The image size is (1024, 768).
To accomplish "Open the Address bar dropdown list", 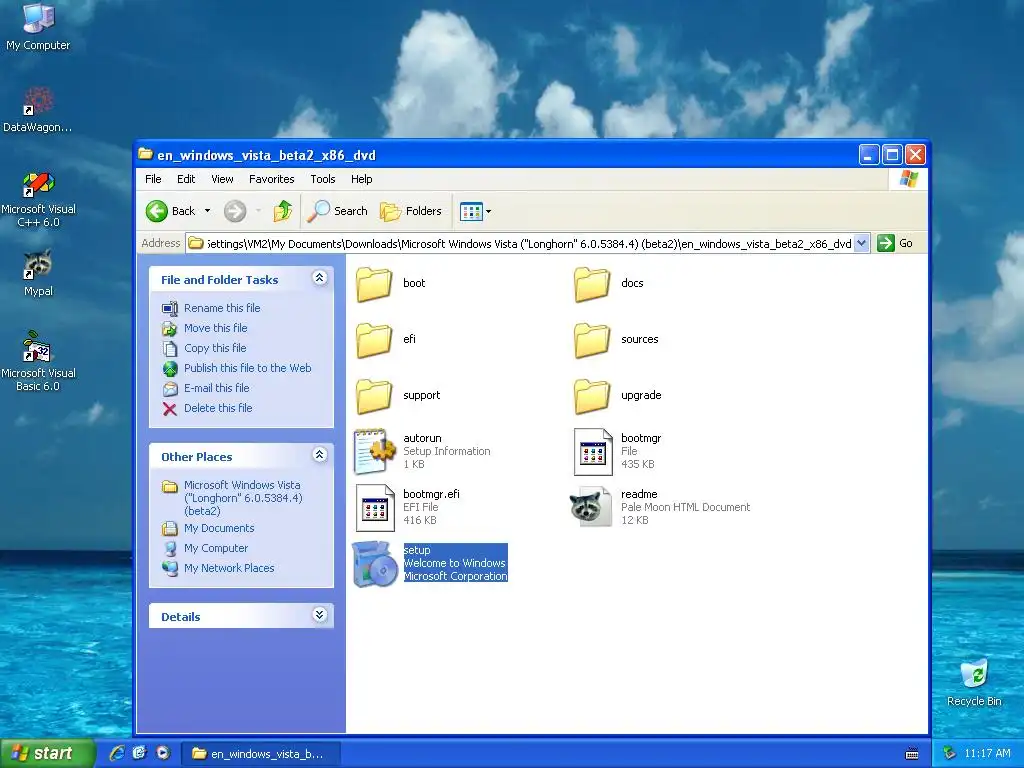I will tap(861, 243).
